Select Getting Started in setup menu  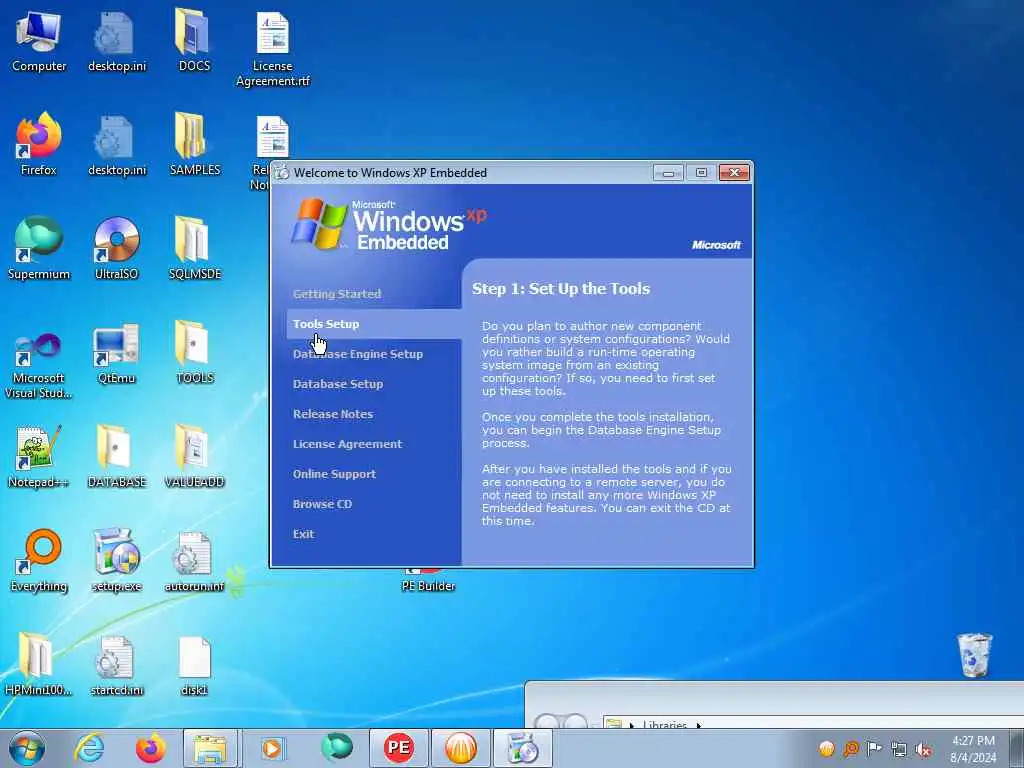point(337,294)
